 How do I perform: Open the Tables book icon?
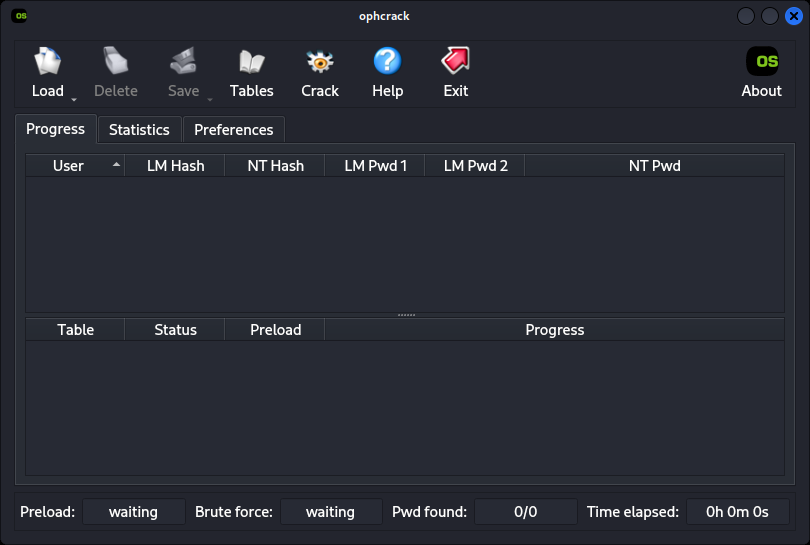click(x=252, y=61)
